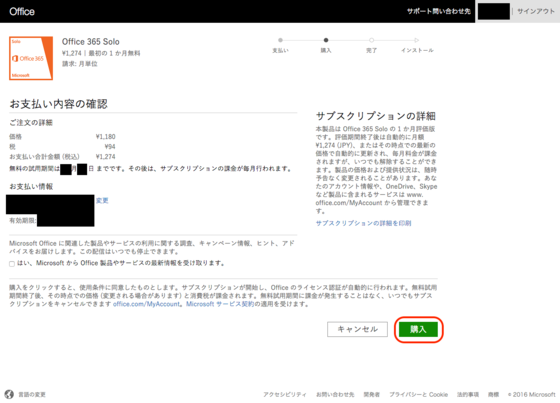
Task: Click the キャンセル cancel button
Action: [x=357, y=329]
